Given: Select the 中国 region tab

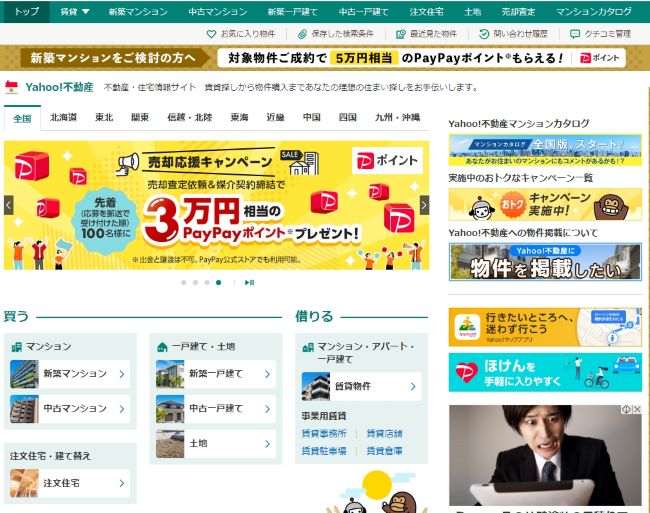Looking at the screenshot, I should [312, 117].
